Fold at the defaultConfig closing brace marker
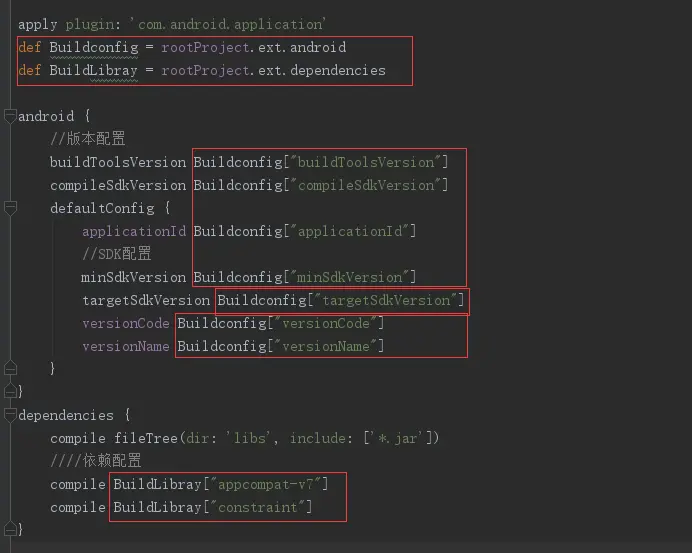Viewport: 692px width, 553px height. 10,367
